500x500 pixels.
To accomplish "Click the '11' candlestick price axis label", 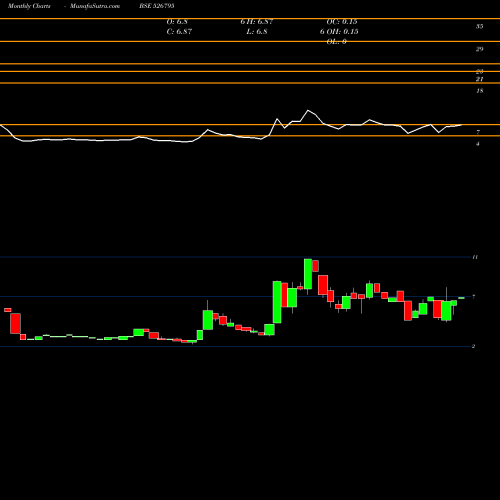I will pos(475,257).
